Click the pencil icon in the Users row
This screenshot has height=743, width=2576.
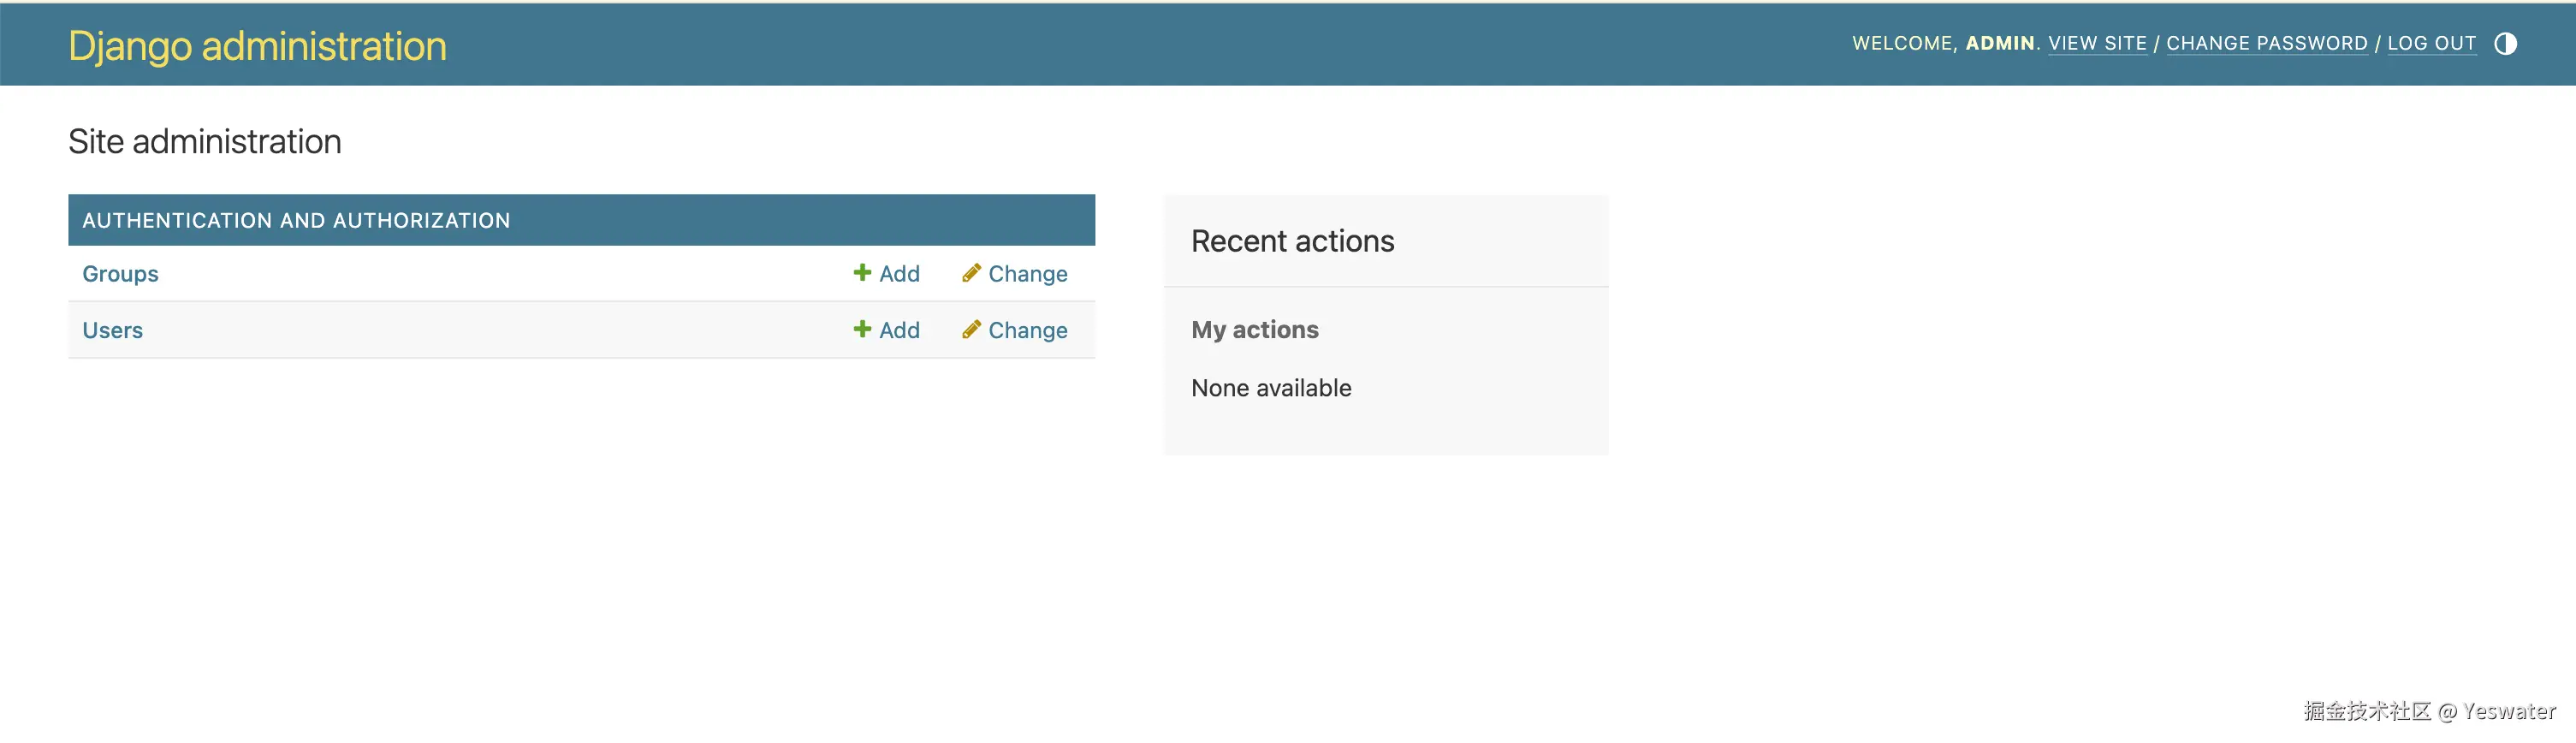coord(971,329)
